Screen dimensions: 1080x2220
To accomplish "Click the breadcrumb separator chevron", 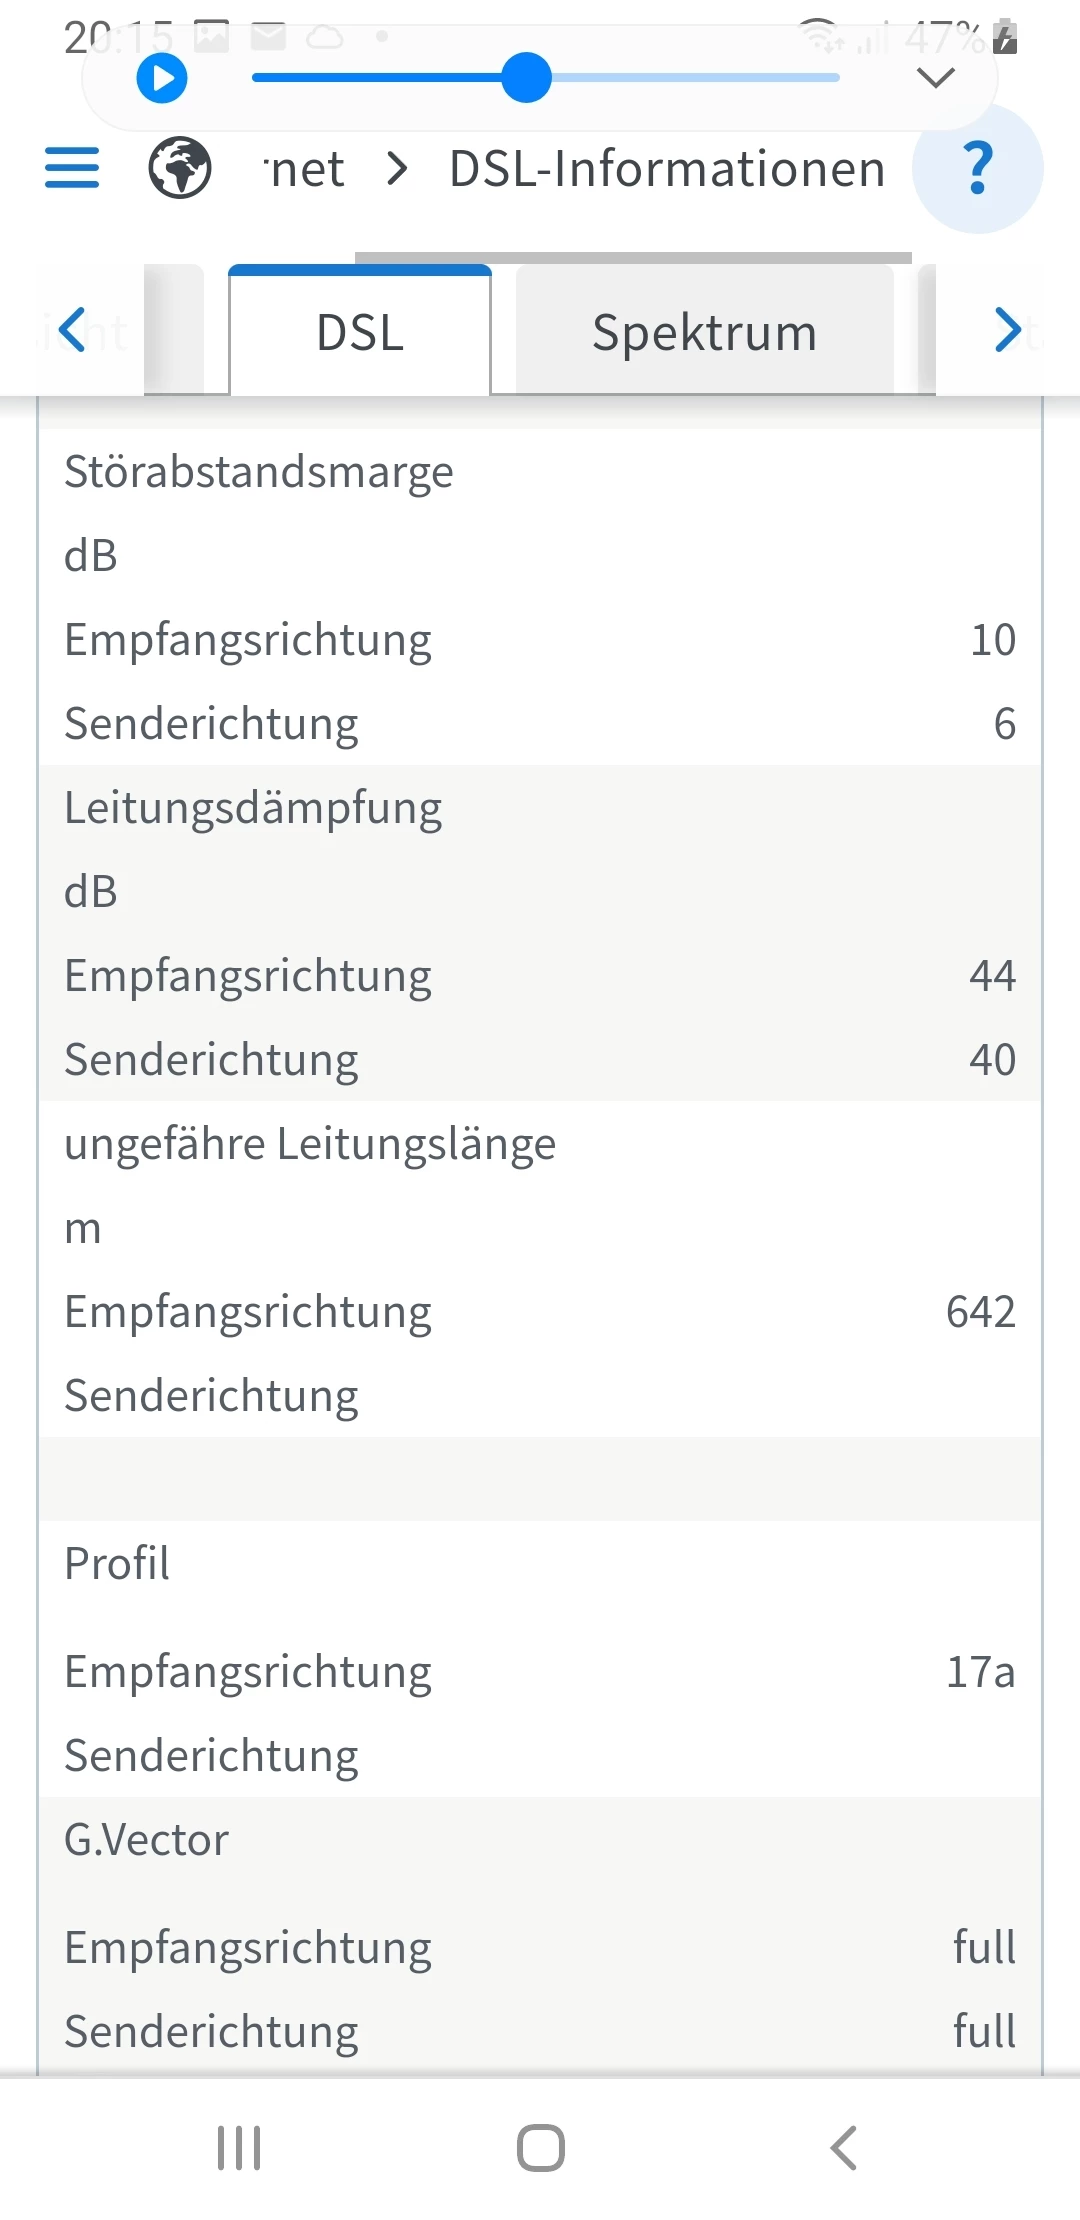I will tap(397, 168).
